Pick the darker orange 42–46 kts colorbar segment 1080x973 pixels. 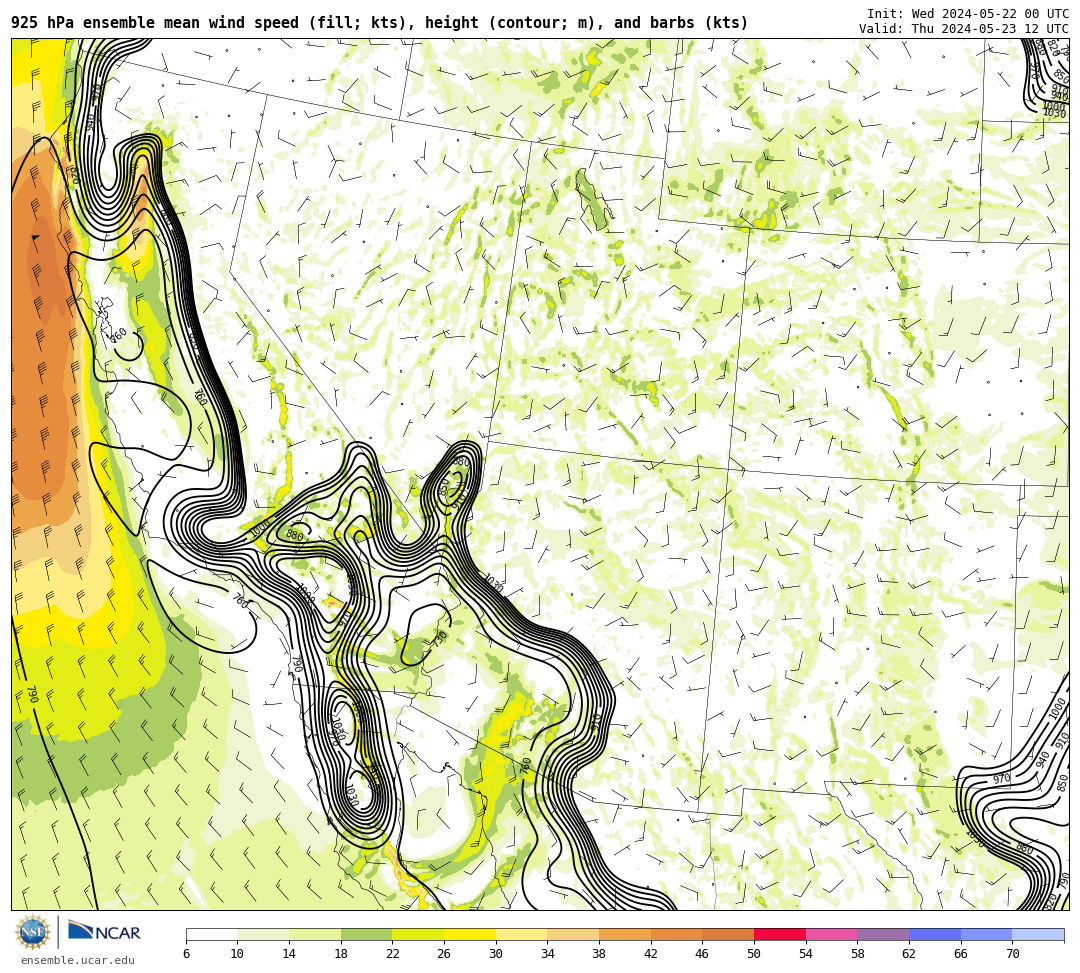pyautogui.click(x=676, y=934)
